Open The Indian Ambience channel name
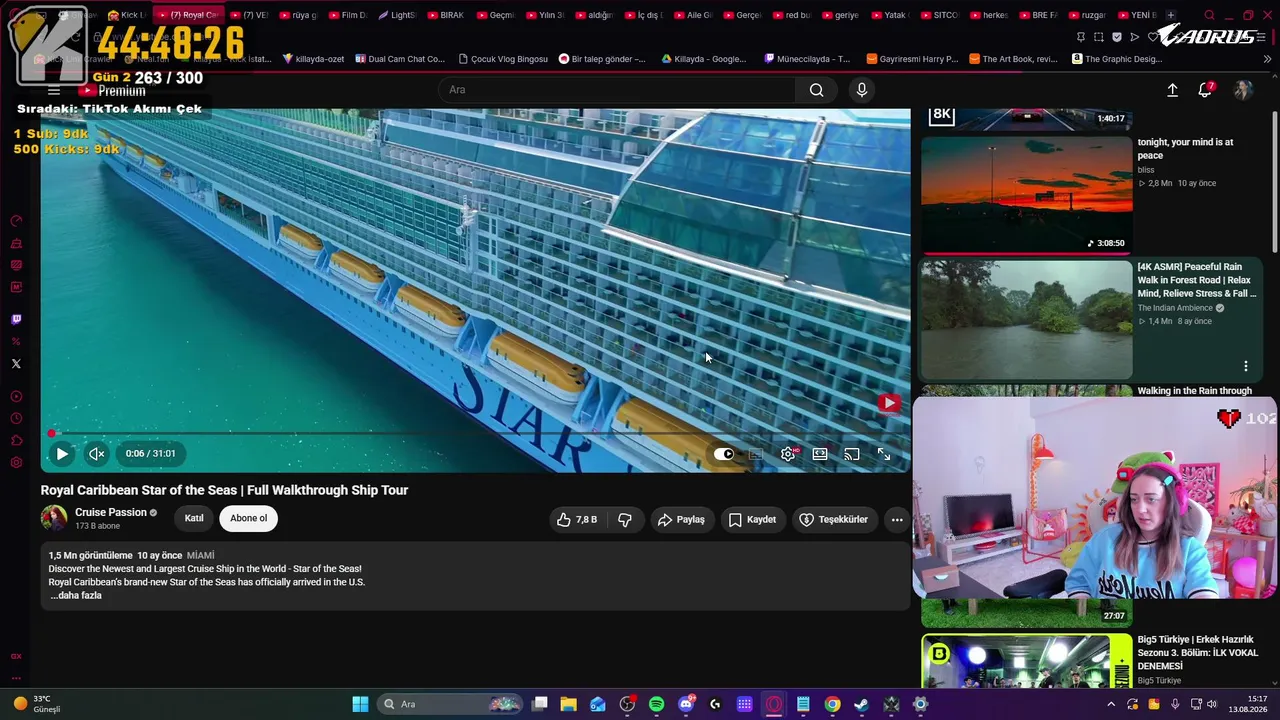The height and width of the screenshot is (720, 1280). (x=1175, y=308)
